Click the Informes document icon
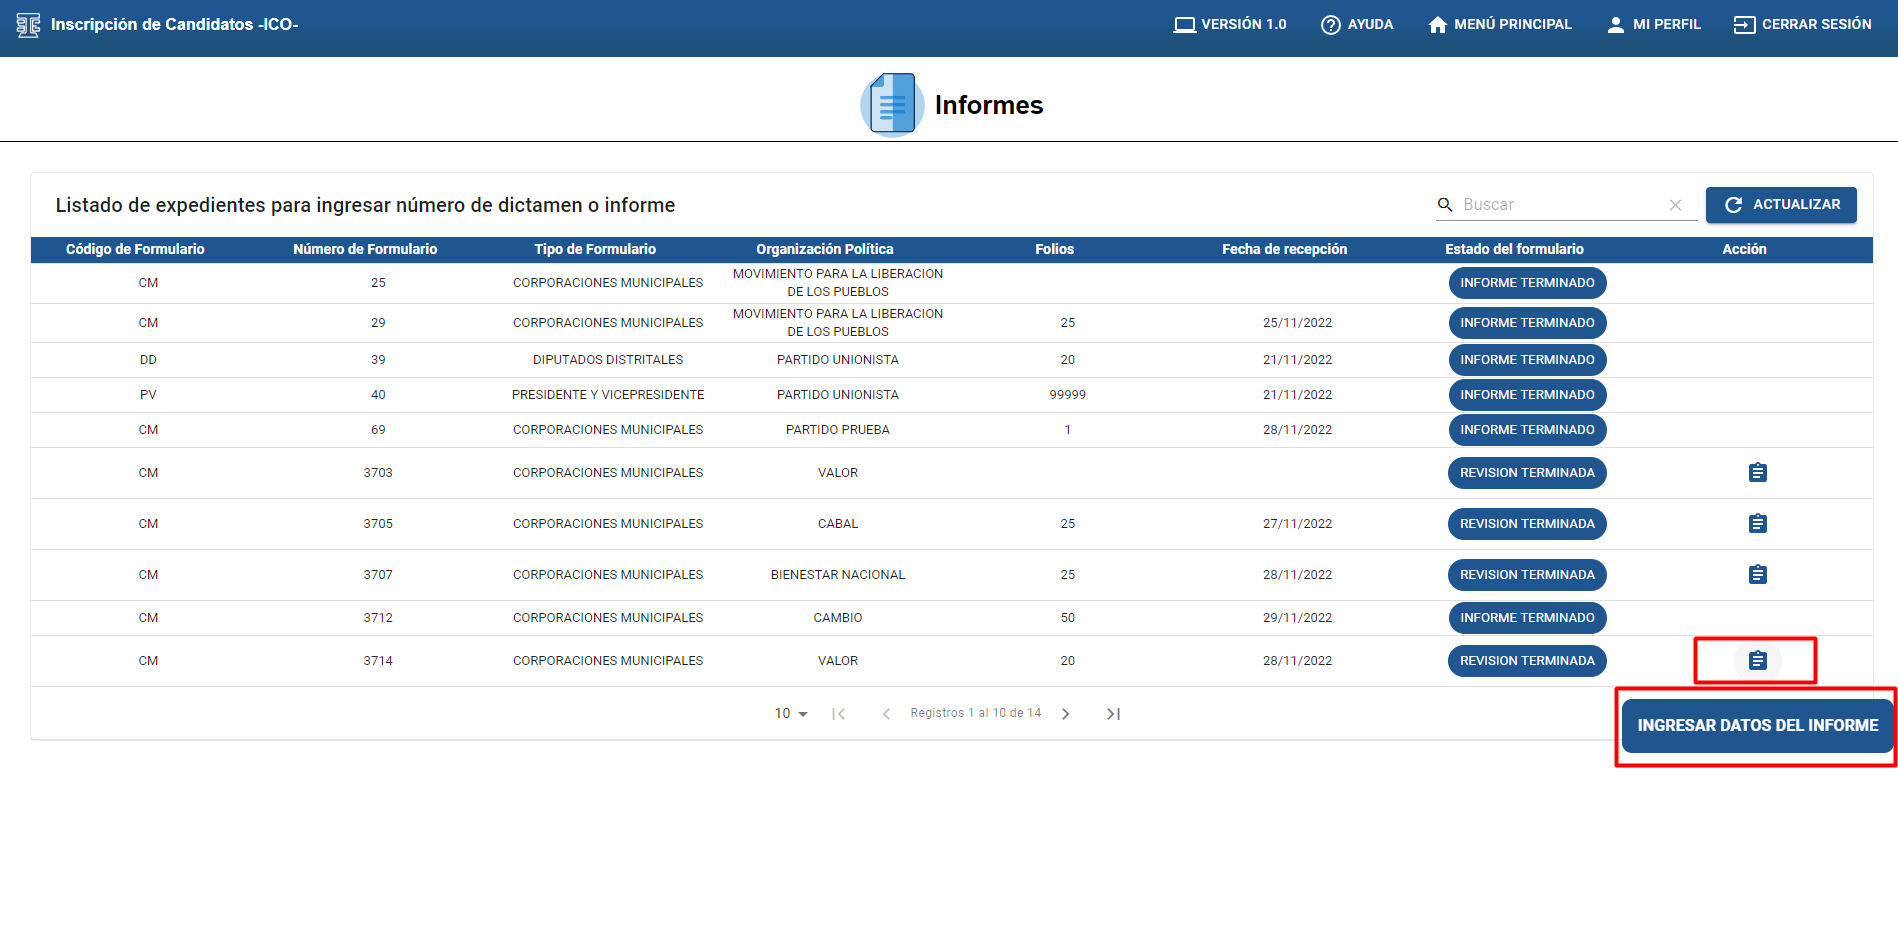This screenshot has width=1898, height=935. click(x=891, y=104)
